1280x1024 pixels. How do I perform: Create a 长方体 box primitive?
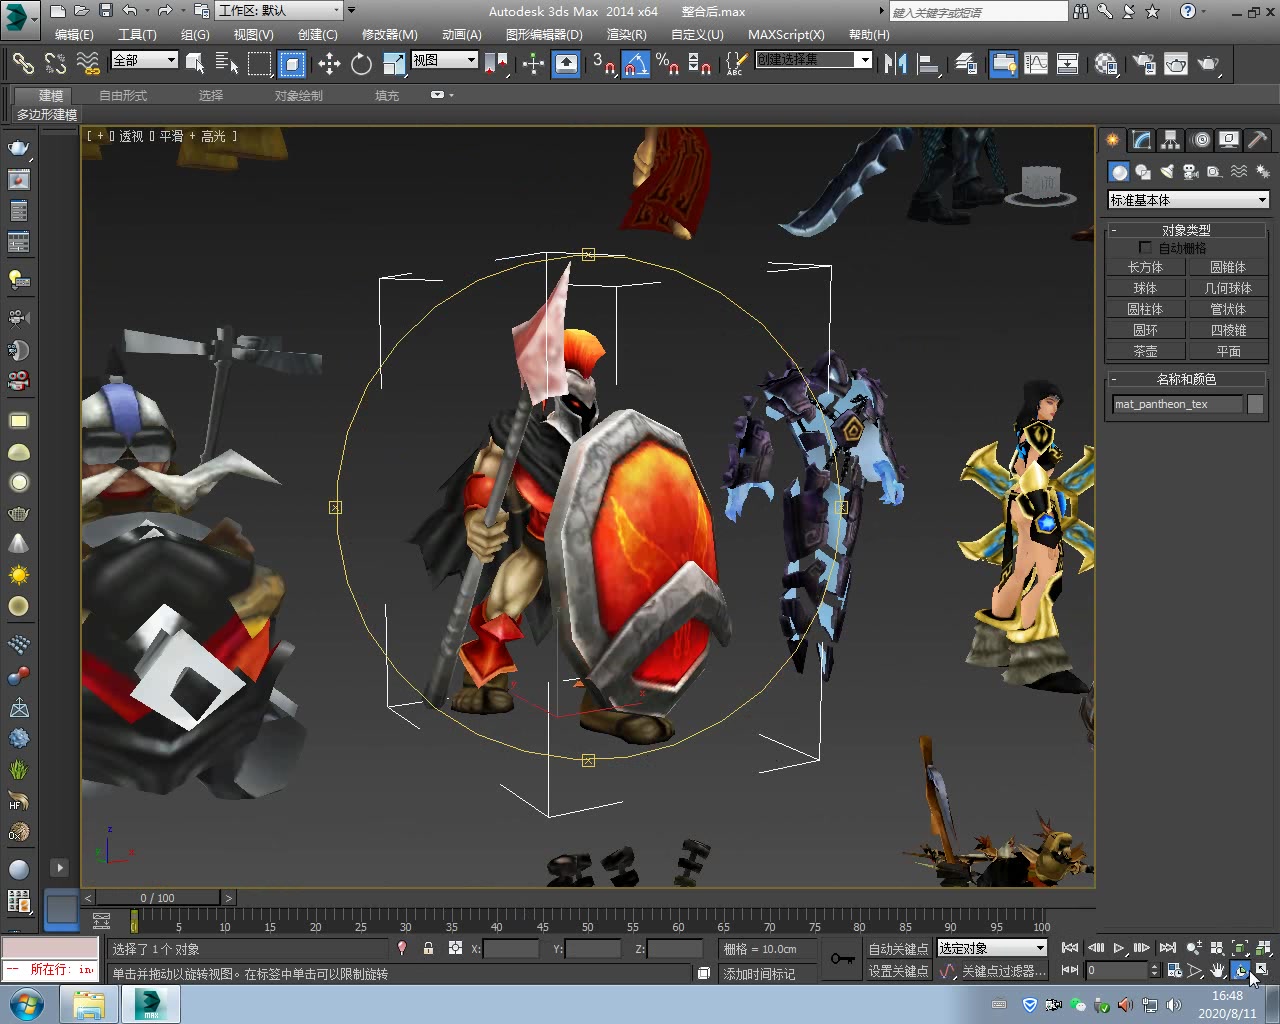point(1145,267)
